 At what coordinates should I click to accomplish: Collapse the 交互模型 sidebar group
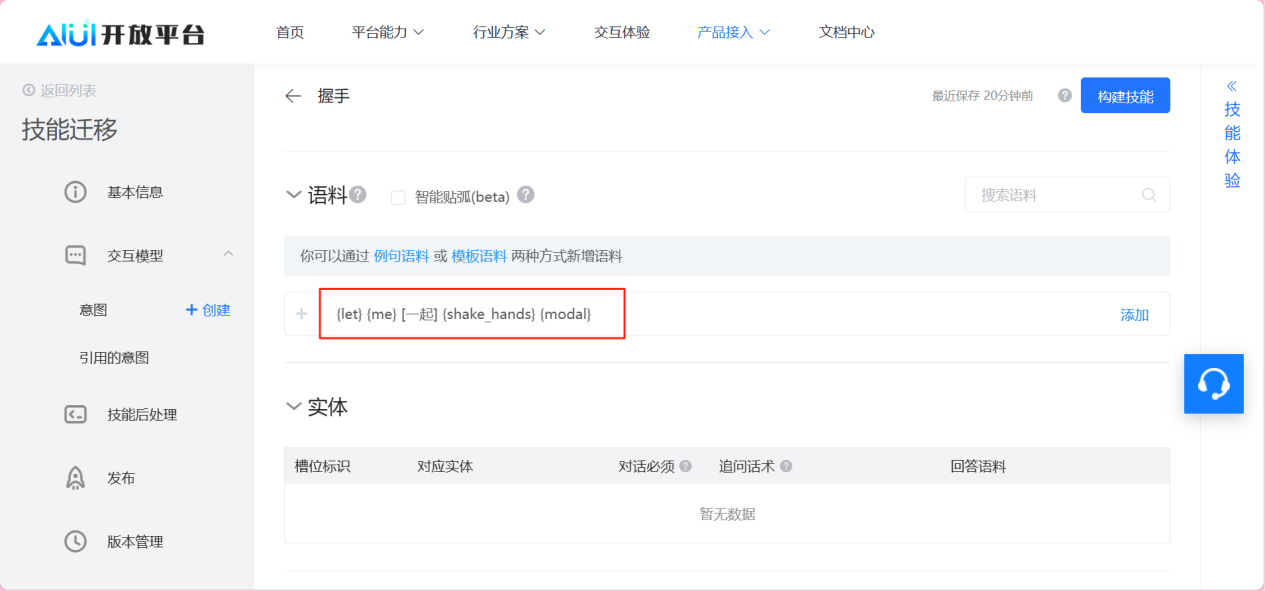(x=228, y=255)
